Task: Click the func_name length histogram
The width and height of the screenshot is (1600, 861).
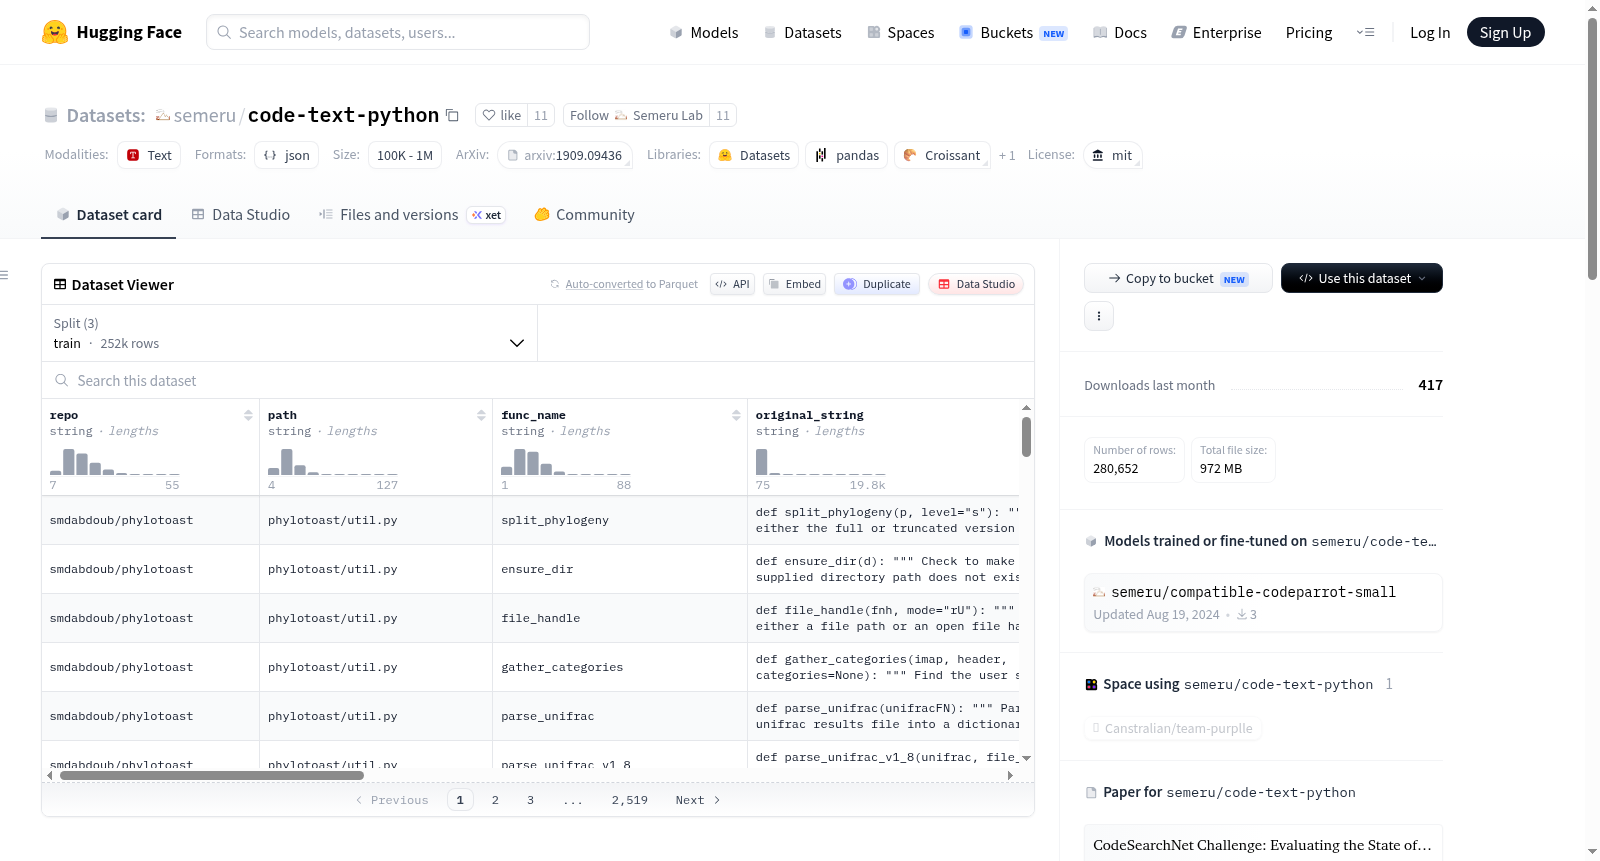Action: click(565, 462)
